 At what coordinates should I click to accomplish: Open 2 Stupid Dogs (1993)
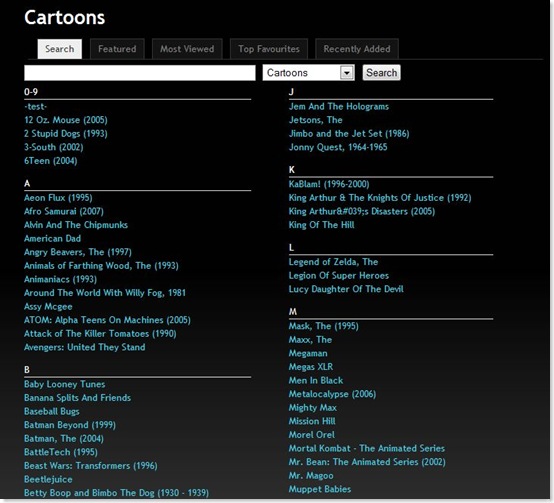(66, 134)
